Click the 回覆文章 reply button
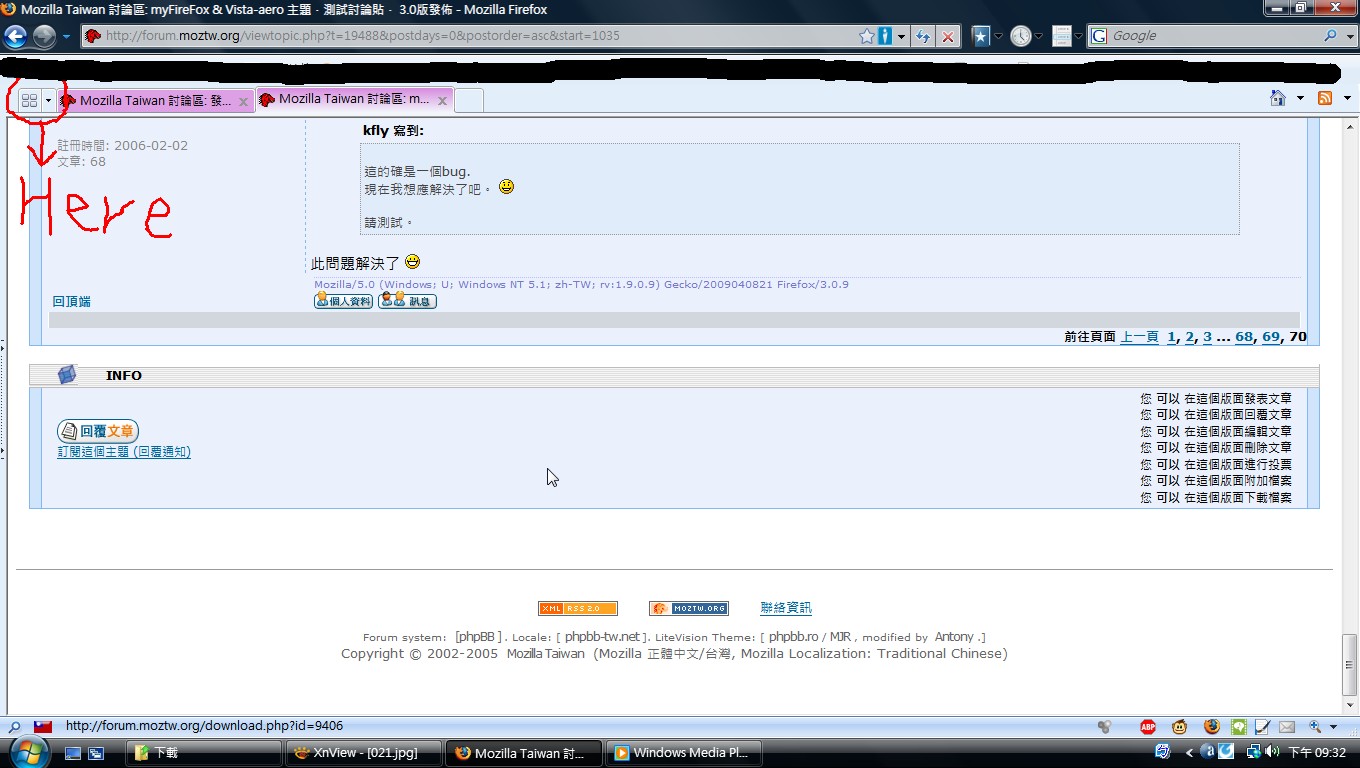 point(98,431)
